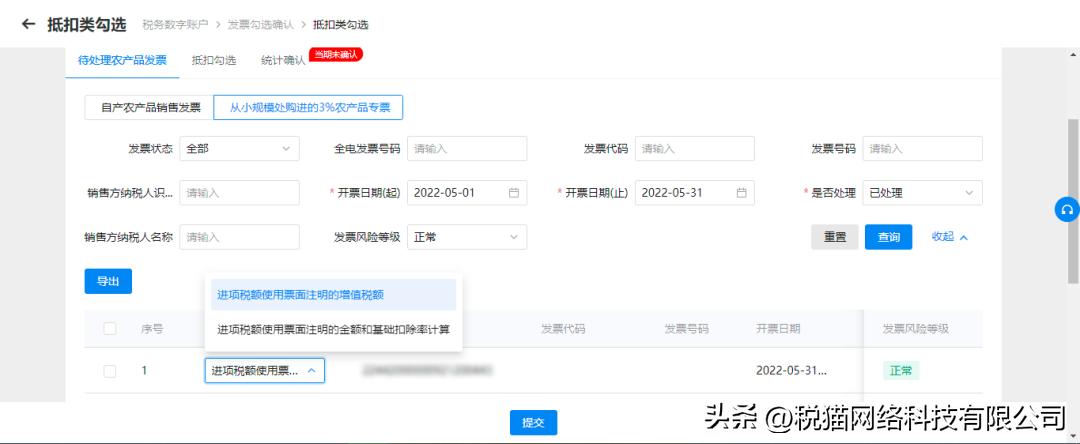
Task: Click the 序号 column header
Action: point(152,329)
